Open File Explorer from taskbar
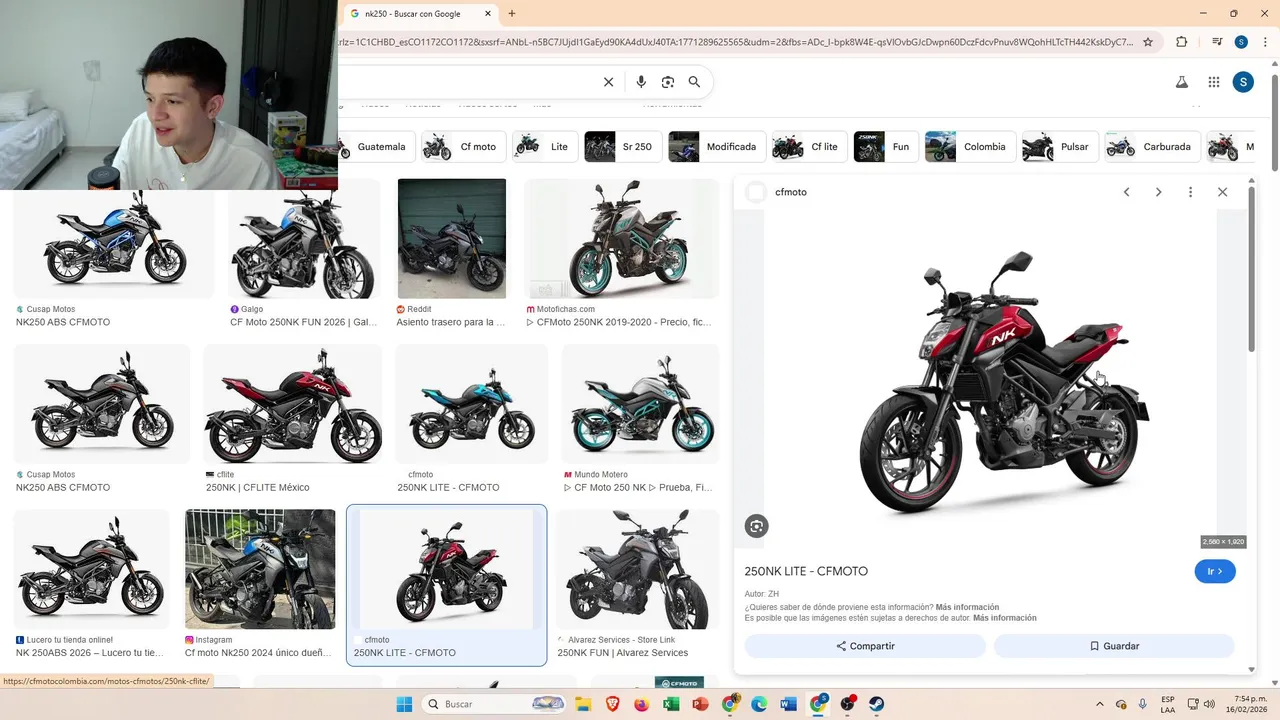Screen dimensions: 1280x720 pos(583,704)
